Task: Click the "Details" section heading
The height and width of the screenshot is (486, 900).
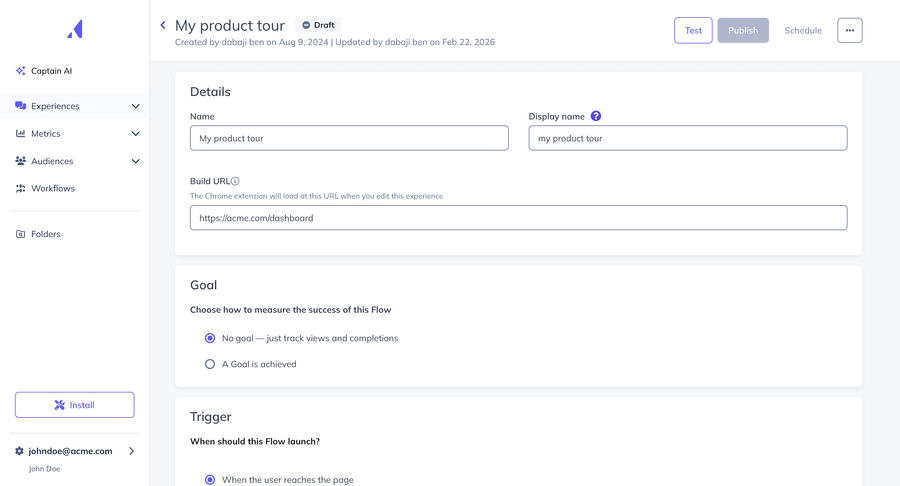Action: 210,92
